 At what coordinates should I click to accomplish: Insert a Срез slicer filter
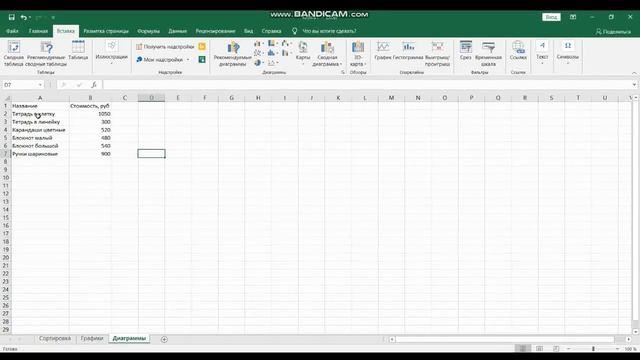click(465, 51)
